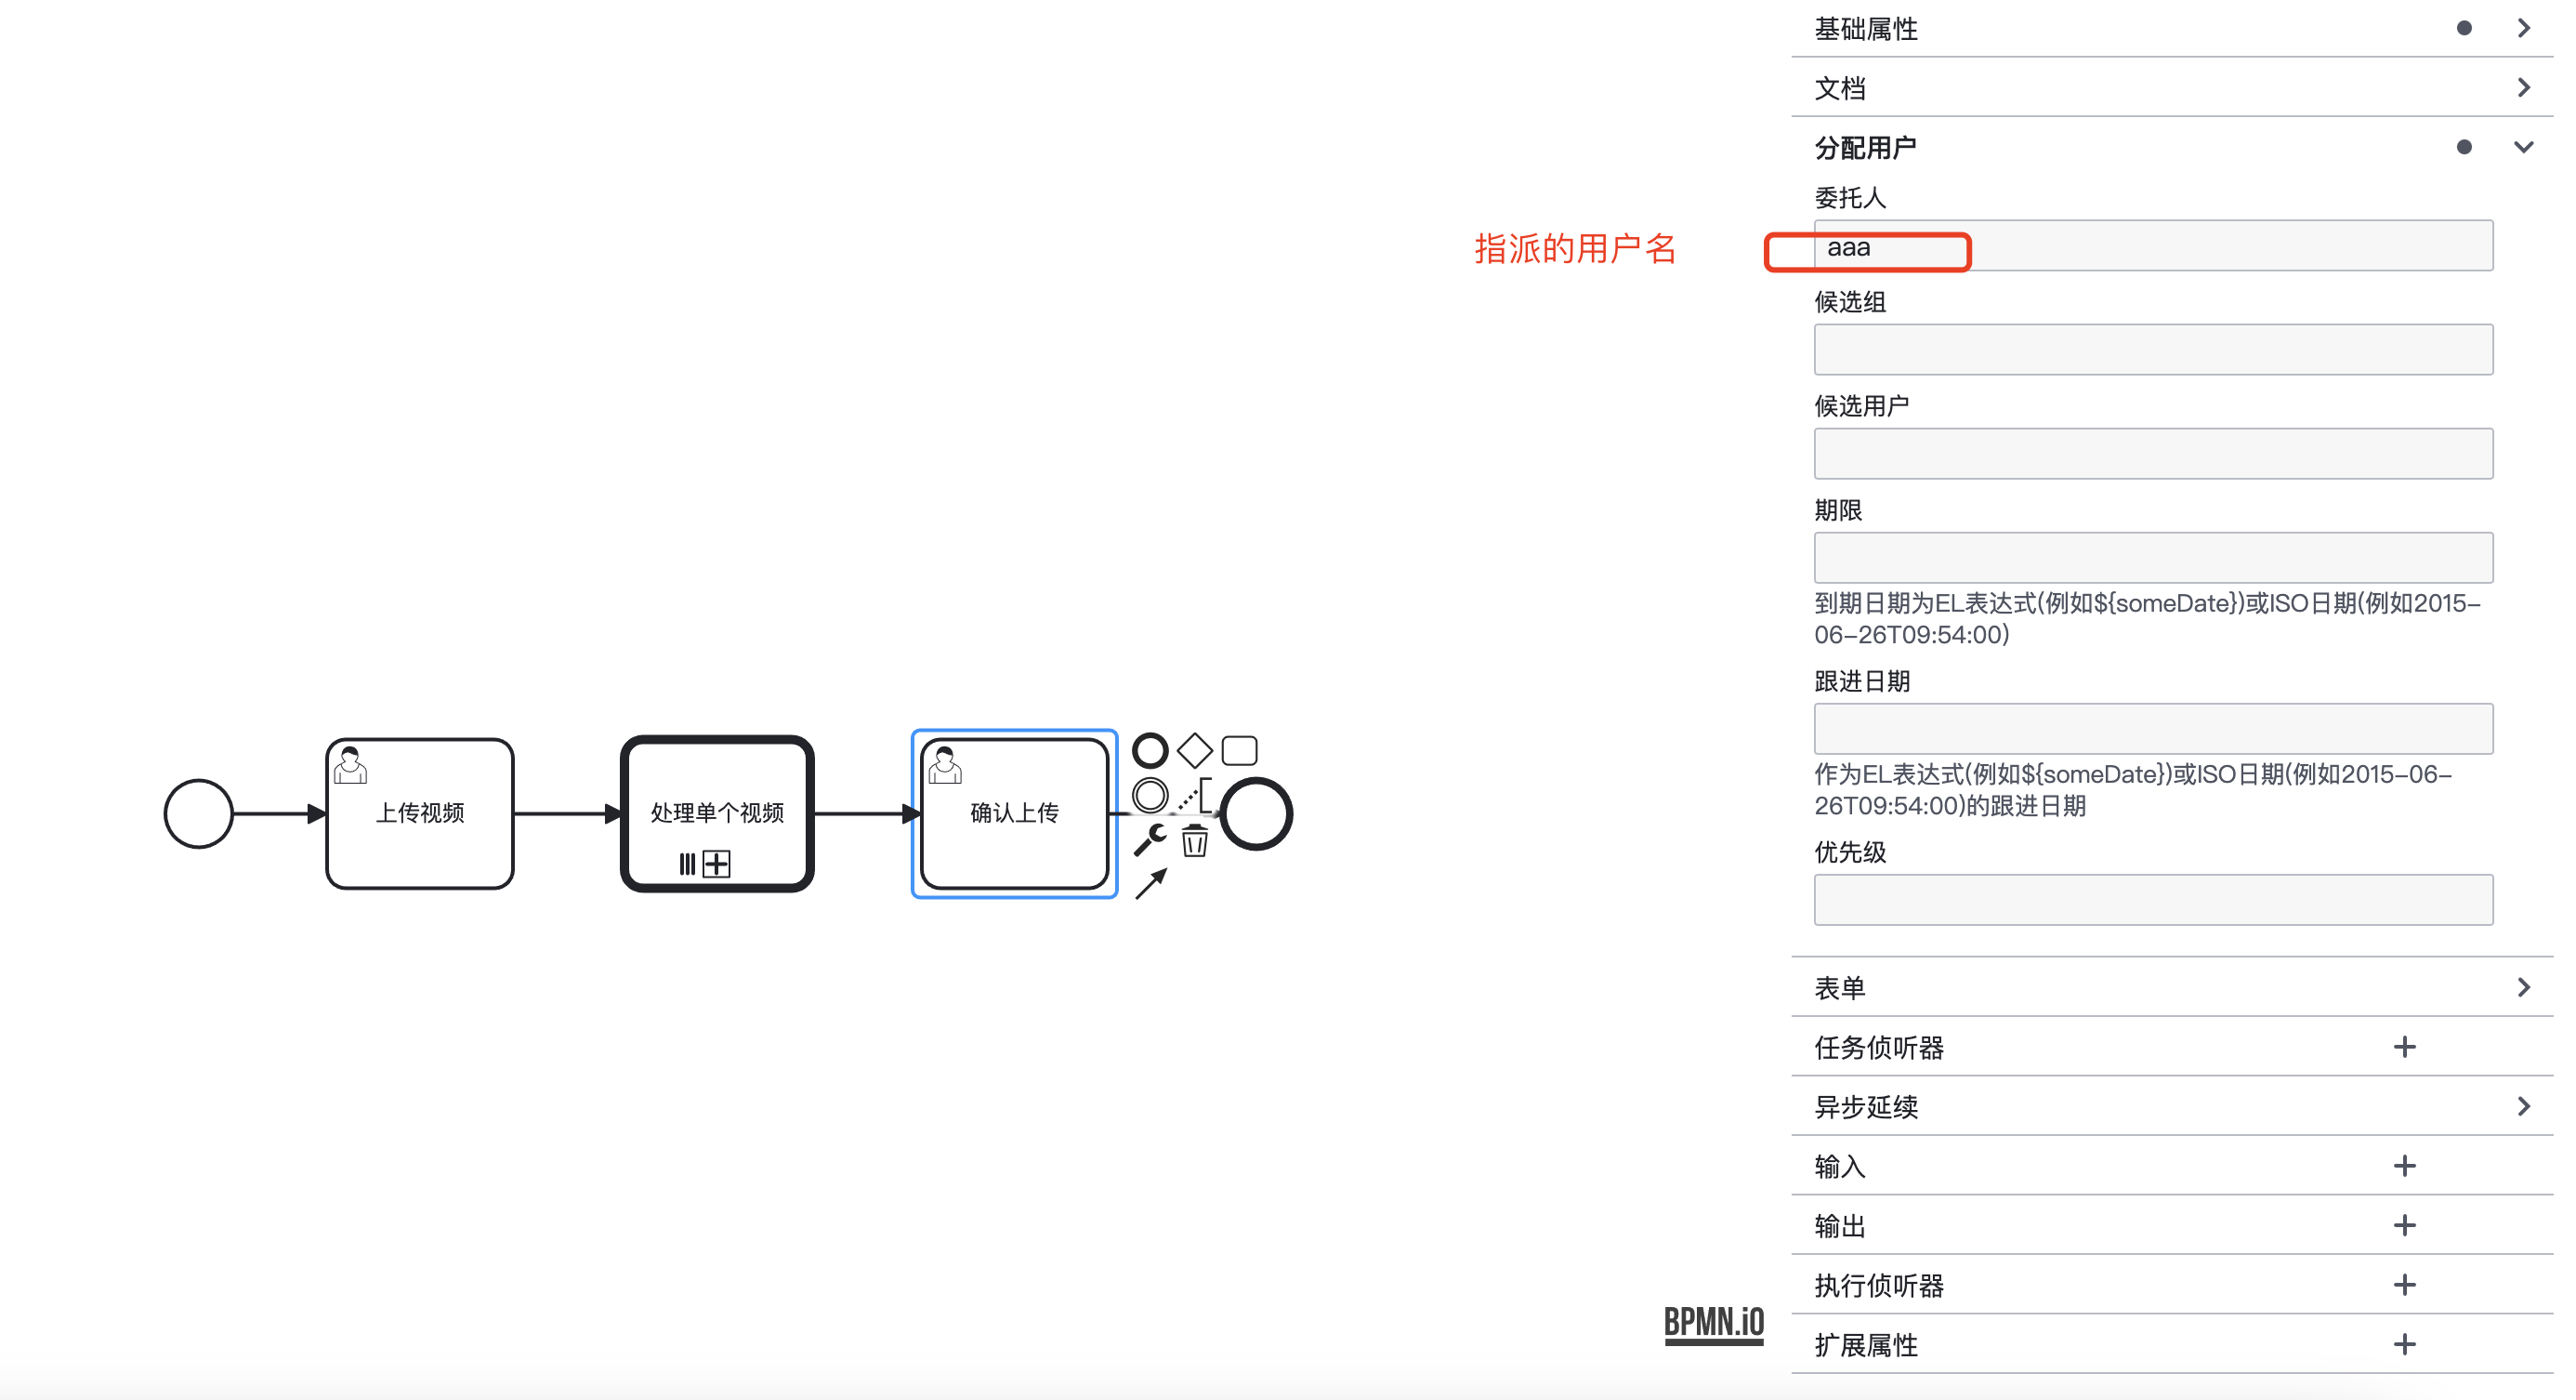The height and width of the screenshot is (1400, 2576).
Task: Add a 任务侦听器 entry
Action: click(x=2404, y=1047)
